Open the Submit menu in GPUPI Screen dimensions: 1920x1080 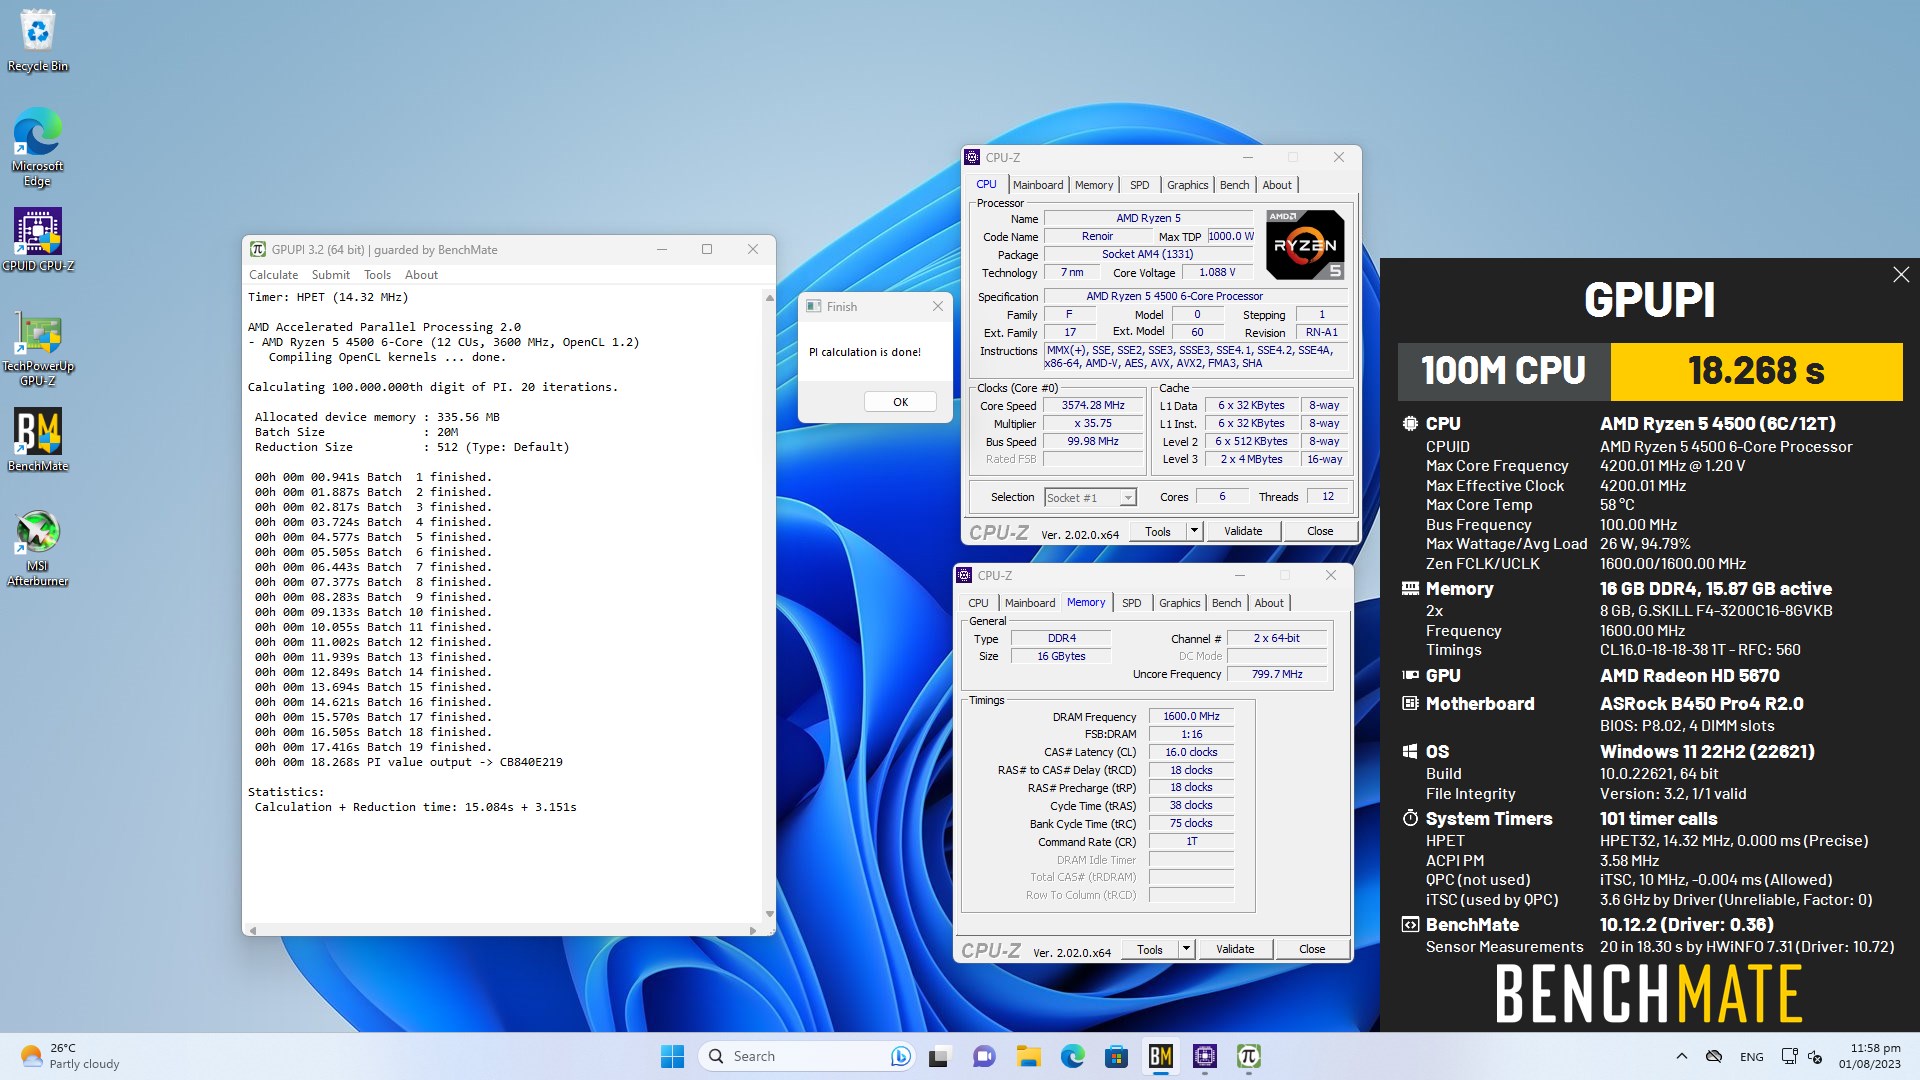330,275
